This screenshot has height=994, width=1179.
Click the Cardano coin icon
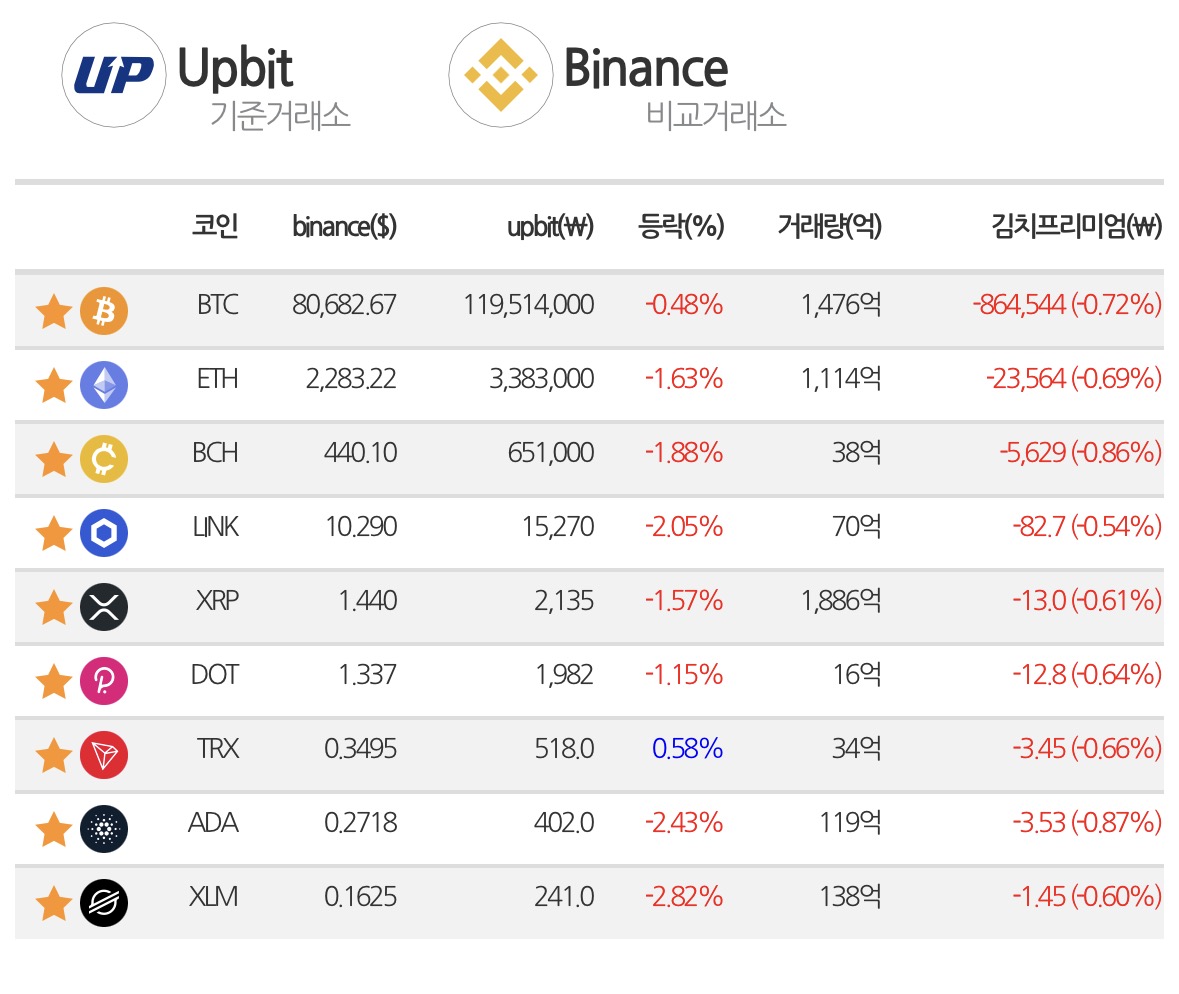point(104,829)
